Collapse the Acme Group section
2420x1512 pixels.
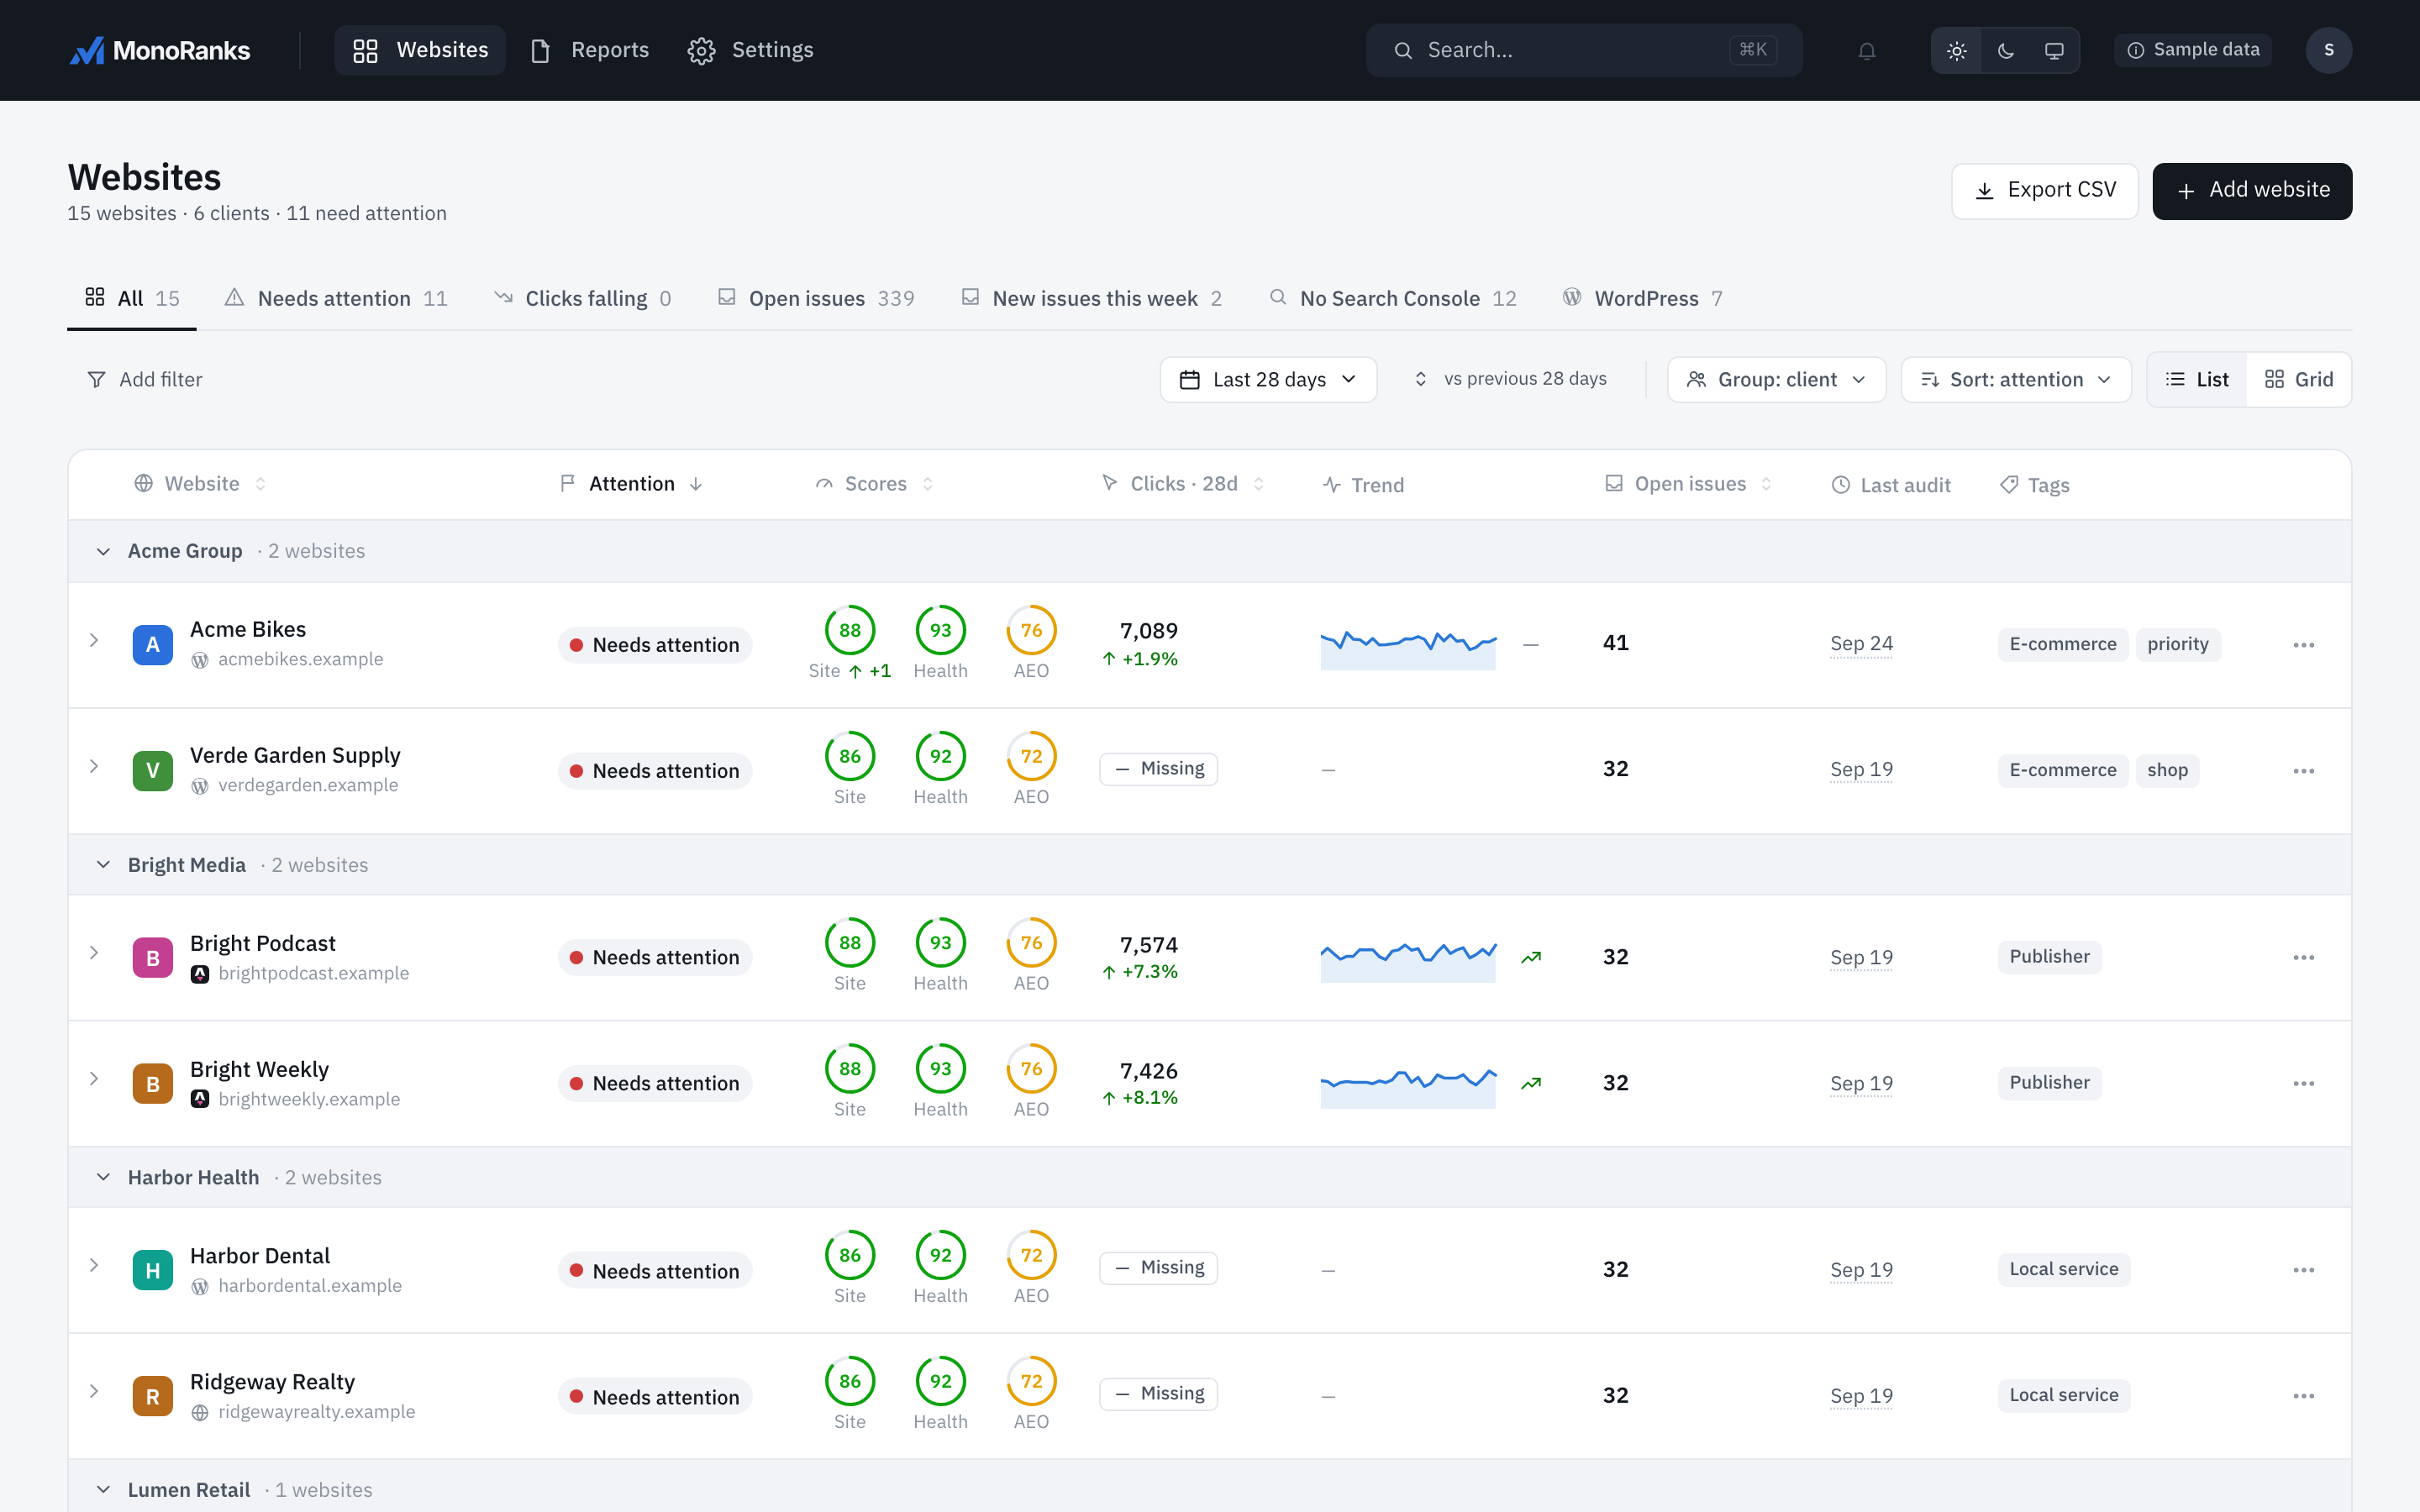(x=103, y=551)
